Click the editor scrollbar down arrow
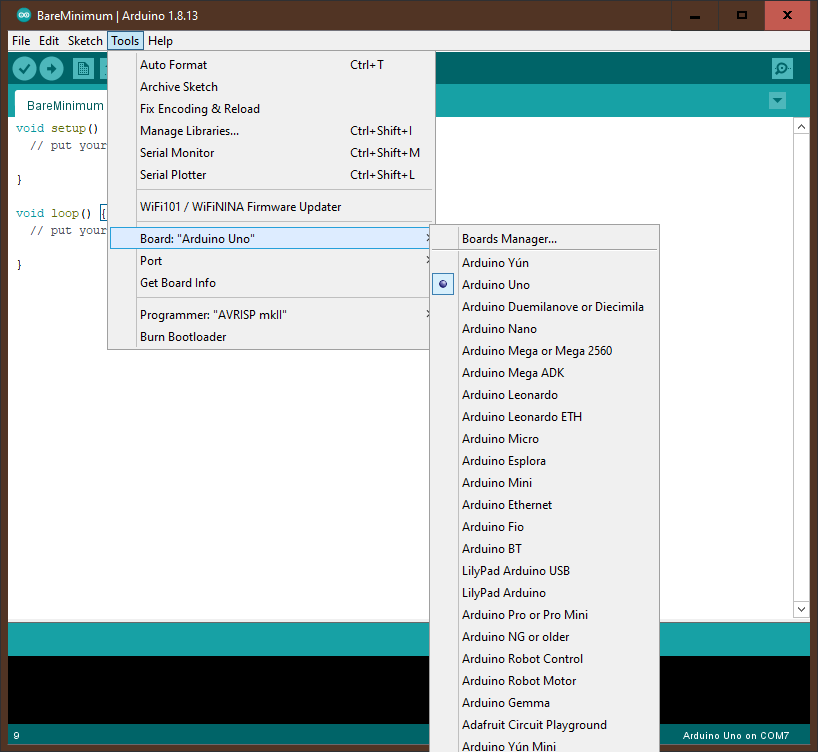Image resolution: width=818 pixels, height=752 pixels. 801,609
